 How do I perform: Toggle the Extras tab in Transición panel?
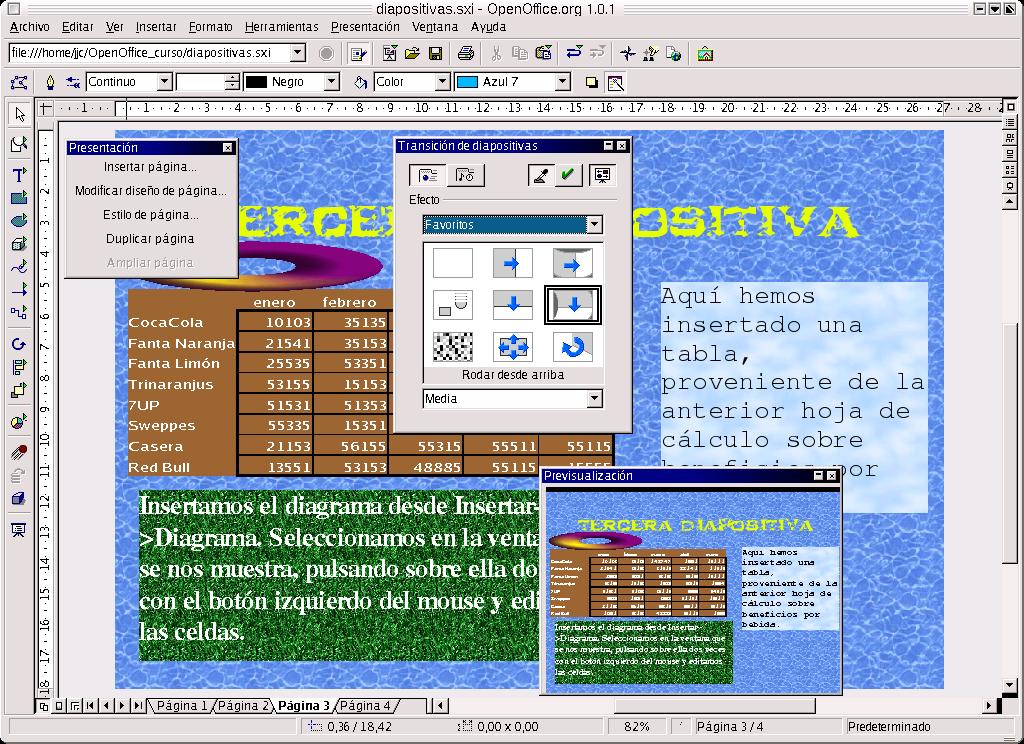pos(466,175)
